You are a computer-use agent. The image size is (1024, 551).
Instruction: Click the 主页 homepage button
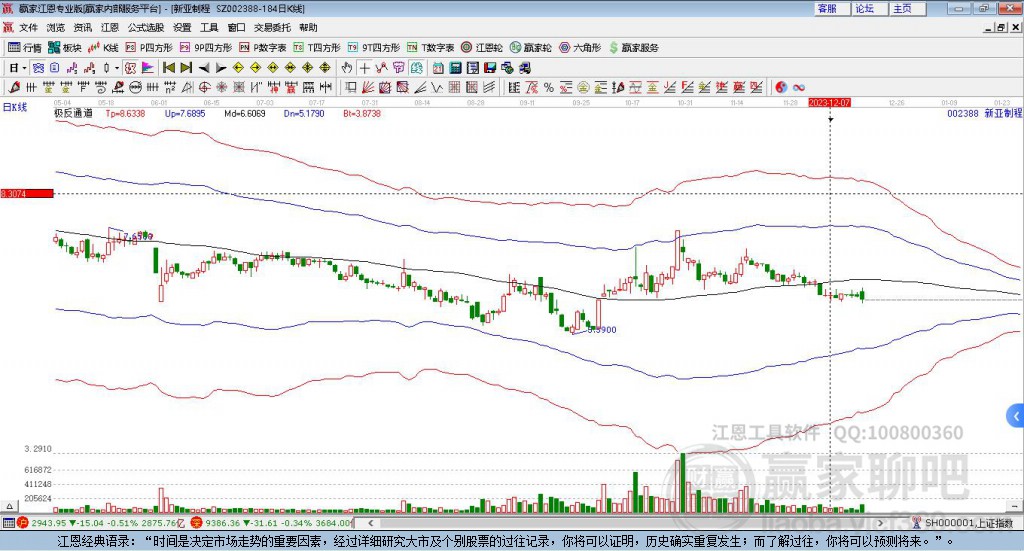point(907,8)
